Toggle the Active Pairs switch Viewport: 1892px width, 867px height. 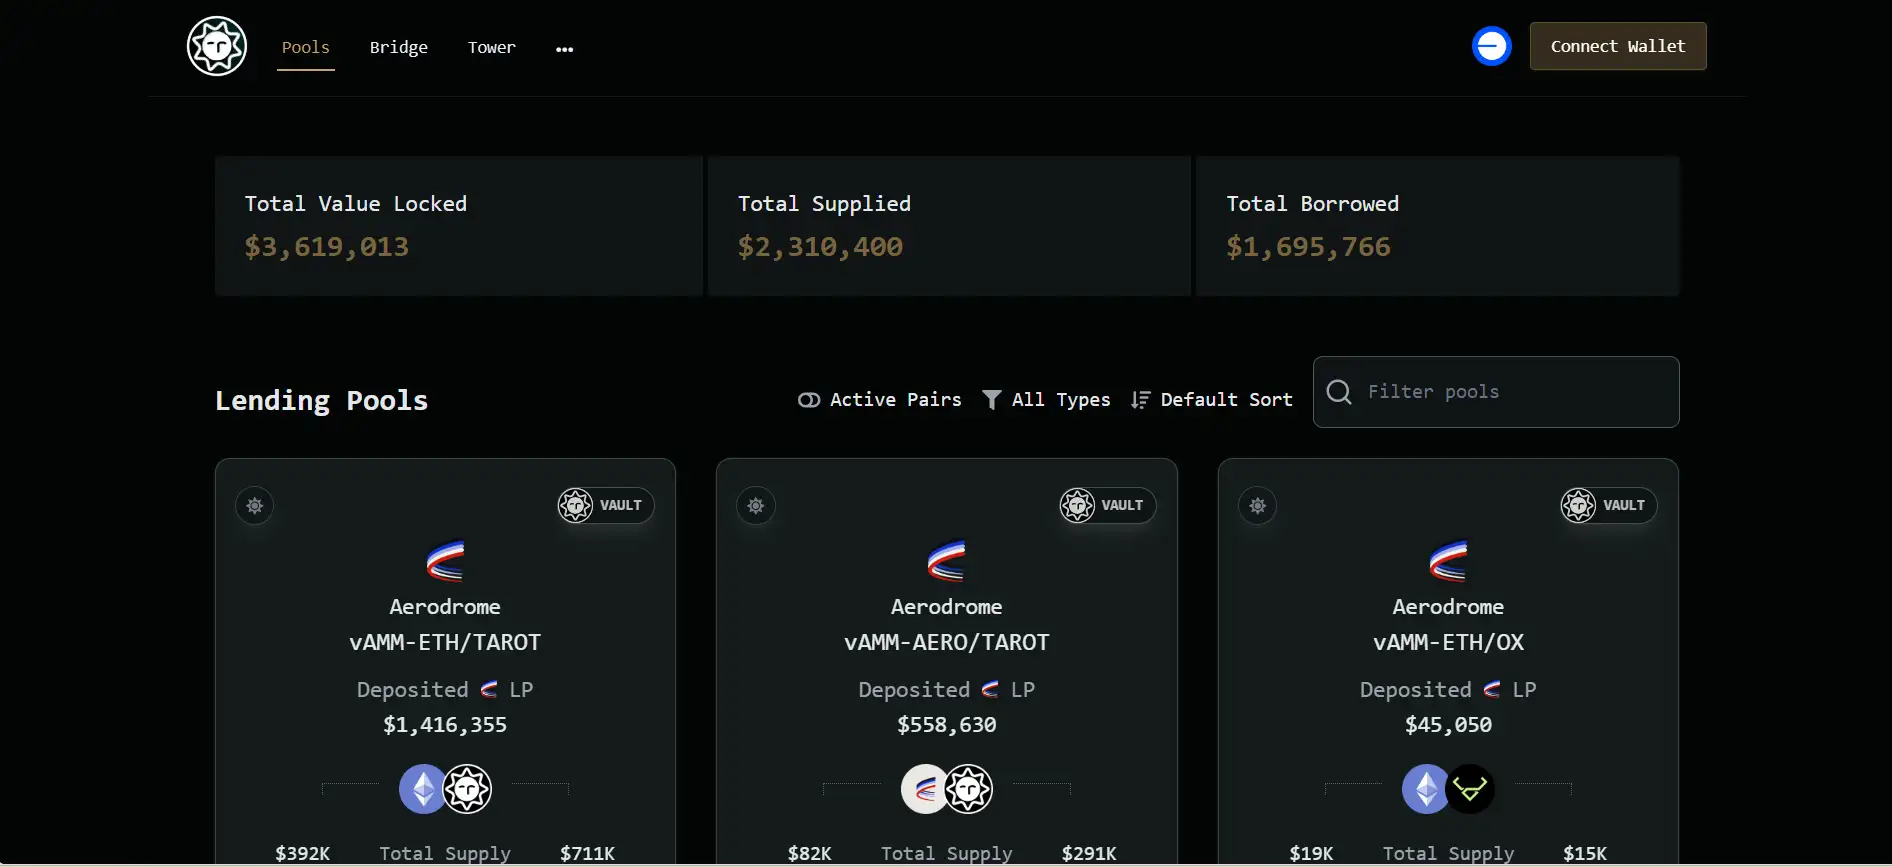click(809, 400)
